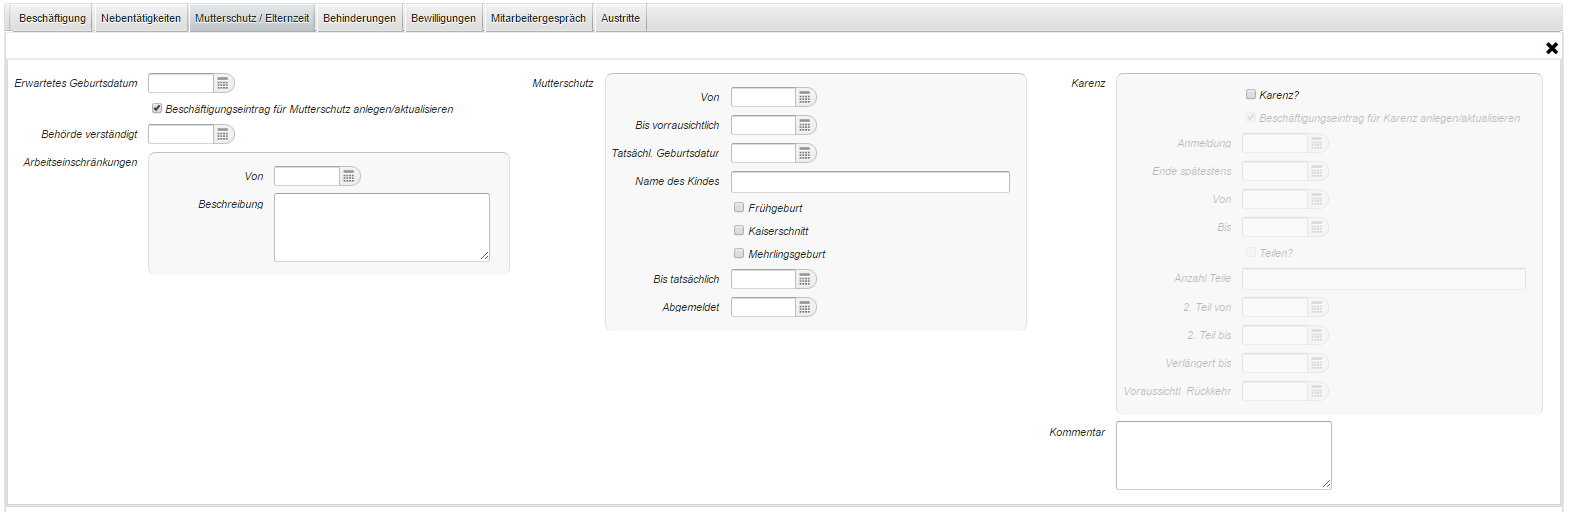The width and height of the screenshot is (1569, 512).
Task: Close the form with the X button
Action: (x=1551, y=48)
